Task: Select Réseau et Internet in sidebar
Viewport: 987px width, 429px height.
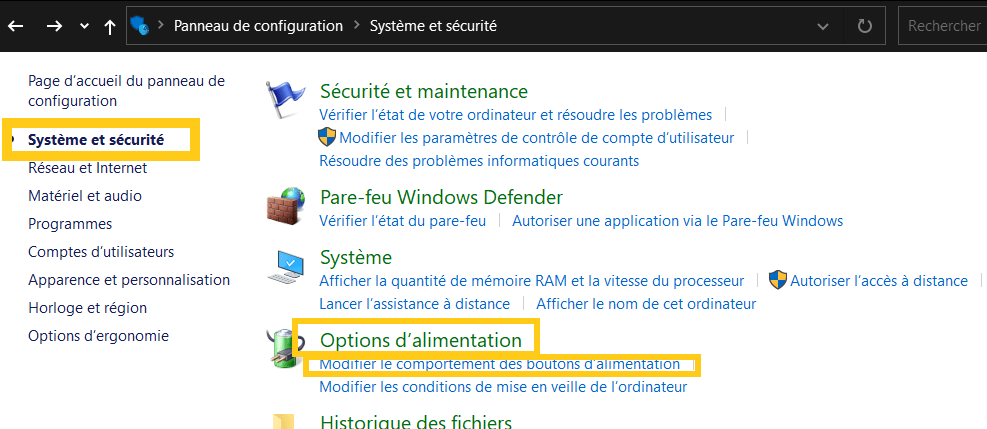Action: (x=88, y=168)
